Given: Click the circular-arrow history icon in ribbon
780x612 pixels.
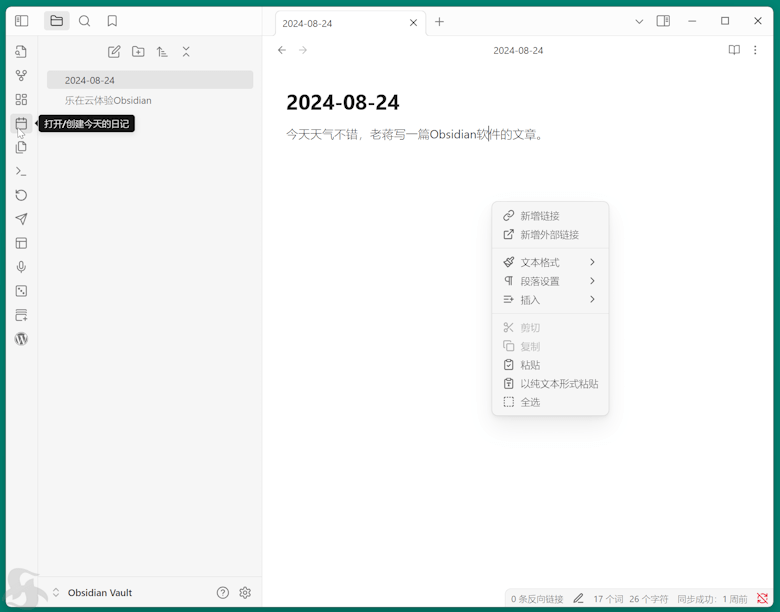Looking at the screenshot, I should [21, 195].
